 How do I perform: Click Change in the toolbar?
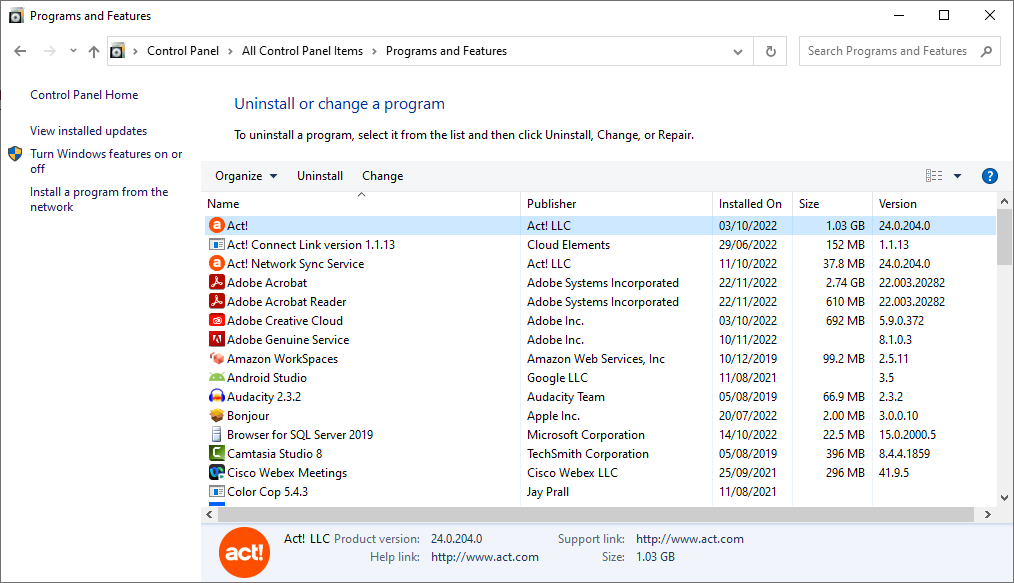click(x=382, y=176)
